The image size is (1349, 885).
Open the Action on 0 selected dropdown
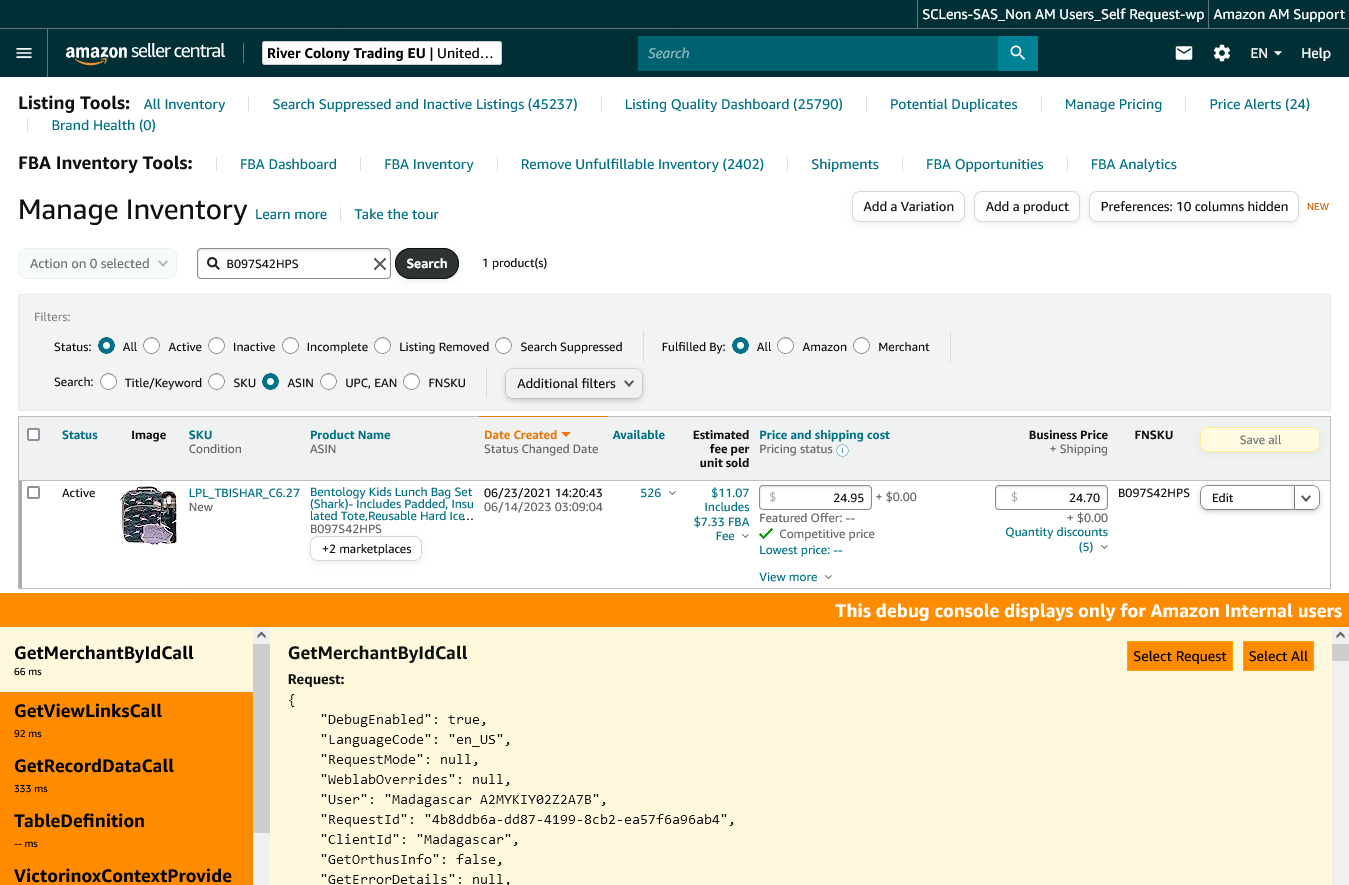pyautogui.click(x=98, y=264)
